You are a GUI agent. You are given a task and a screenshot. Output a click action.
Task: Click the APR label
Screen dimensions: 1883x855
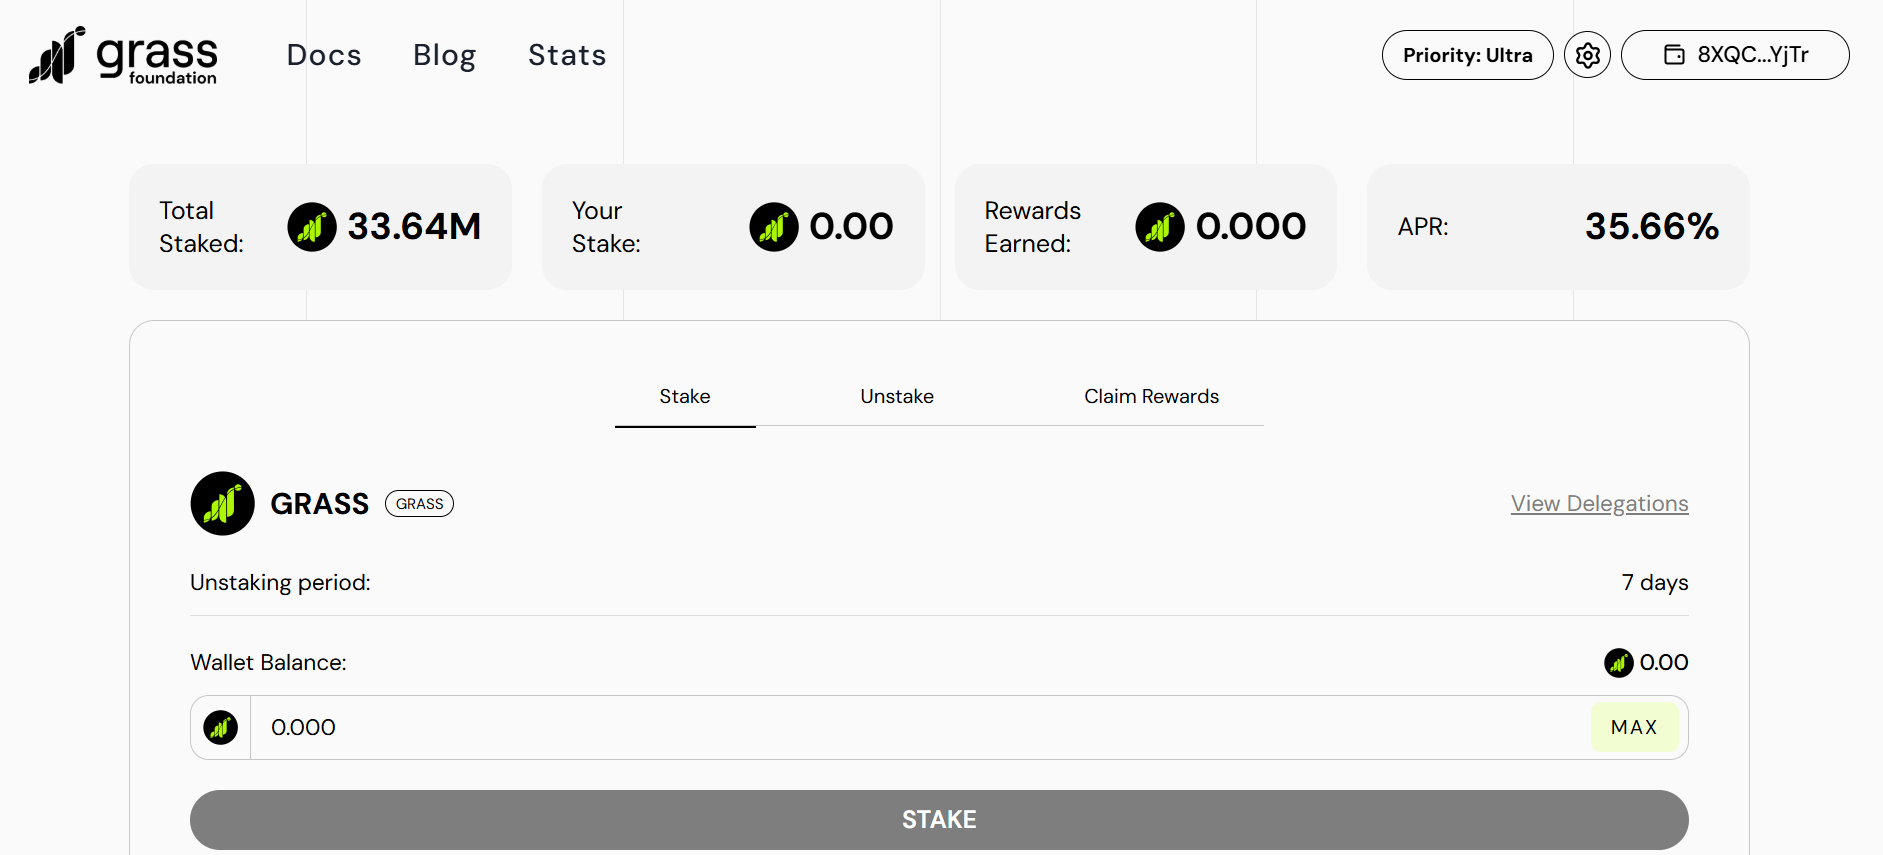1423,227
